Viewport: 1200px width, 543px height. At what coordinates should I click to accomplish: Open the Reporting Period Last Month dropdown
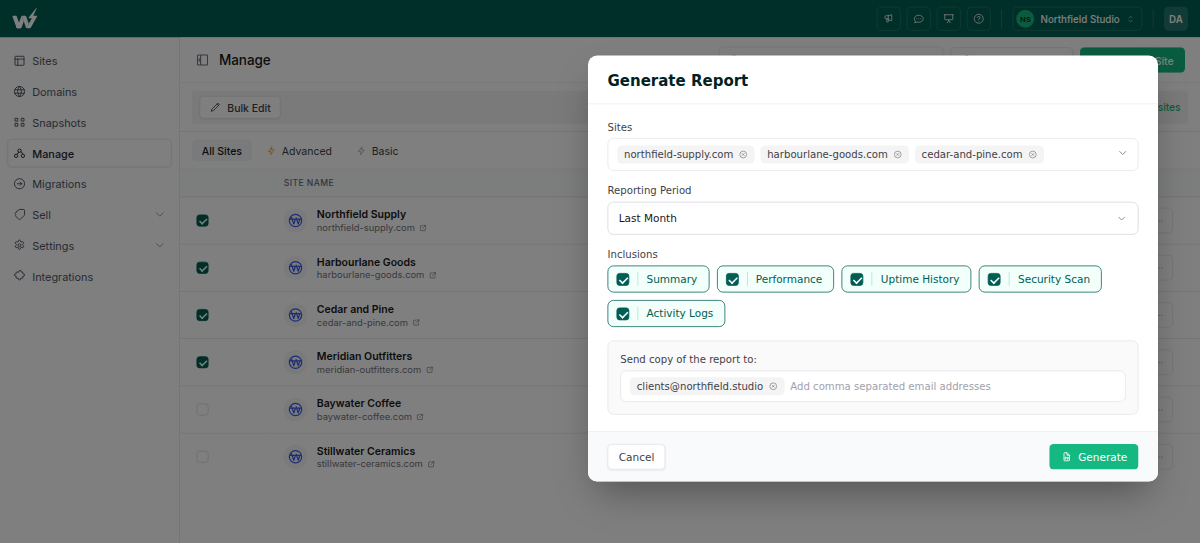click(872, 218)
